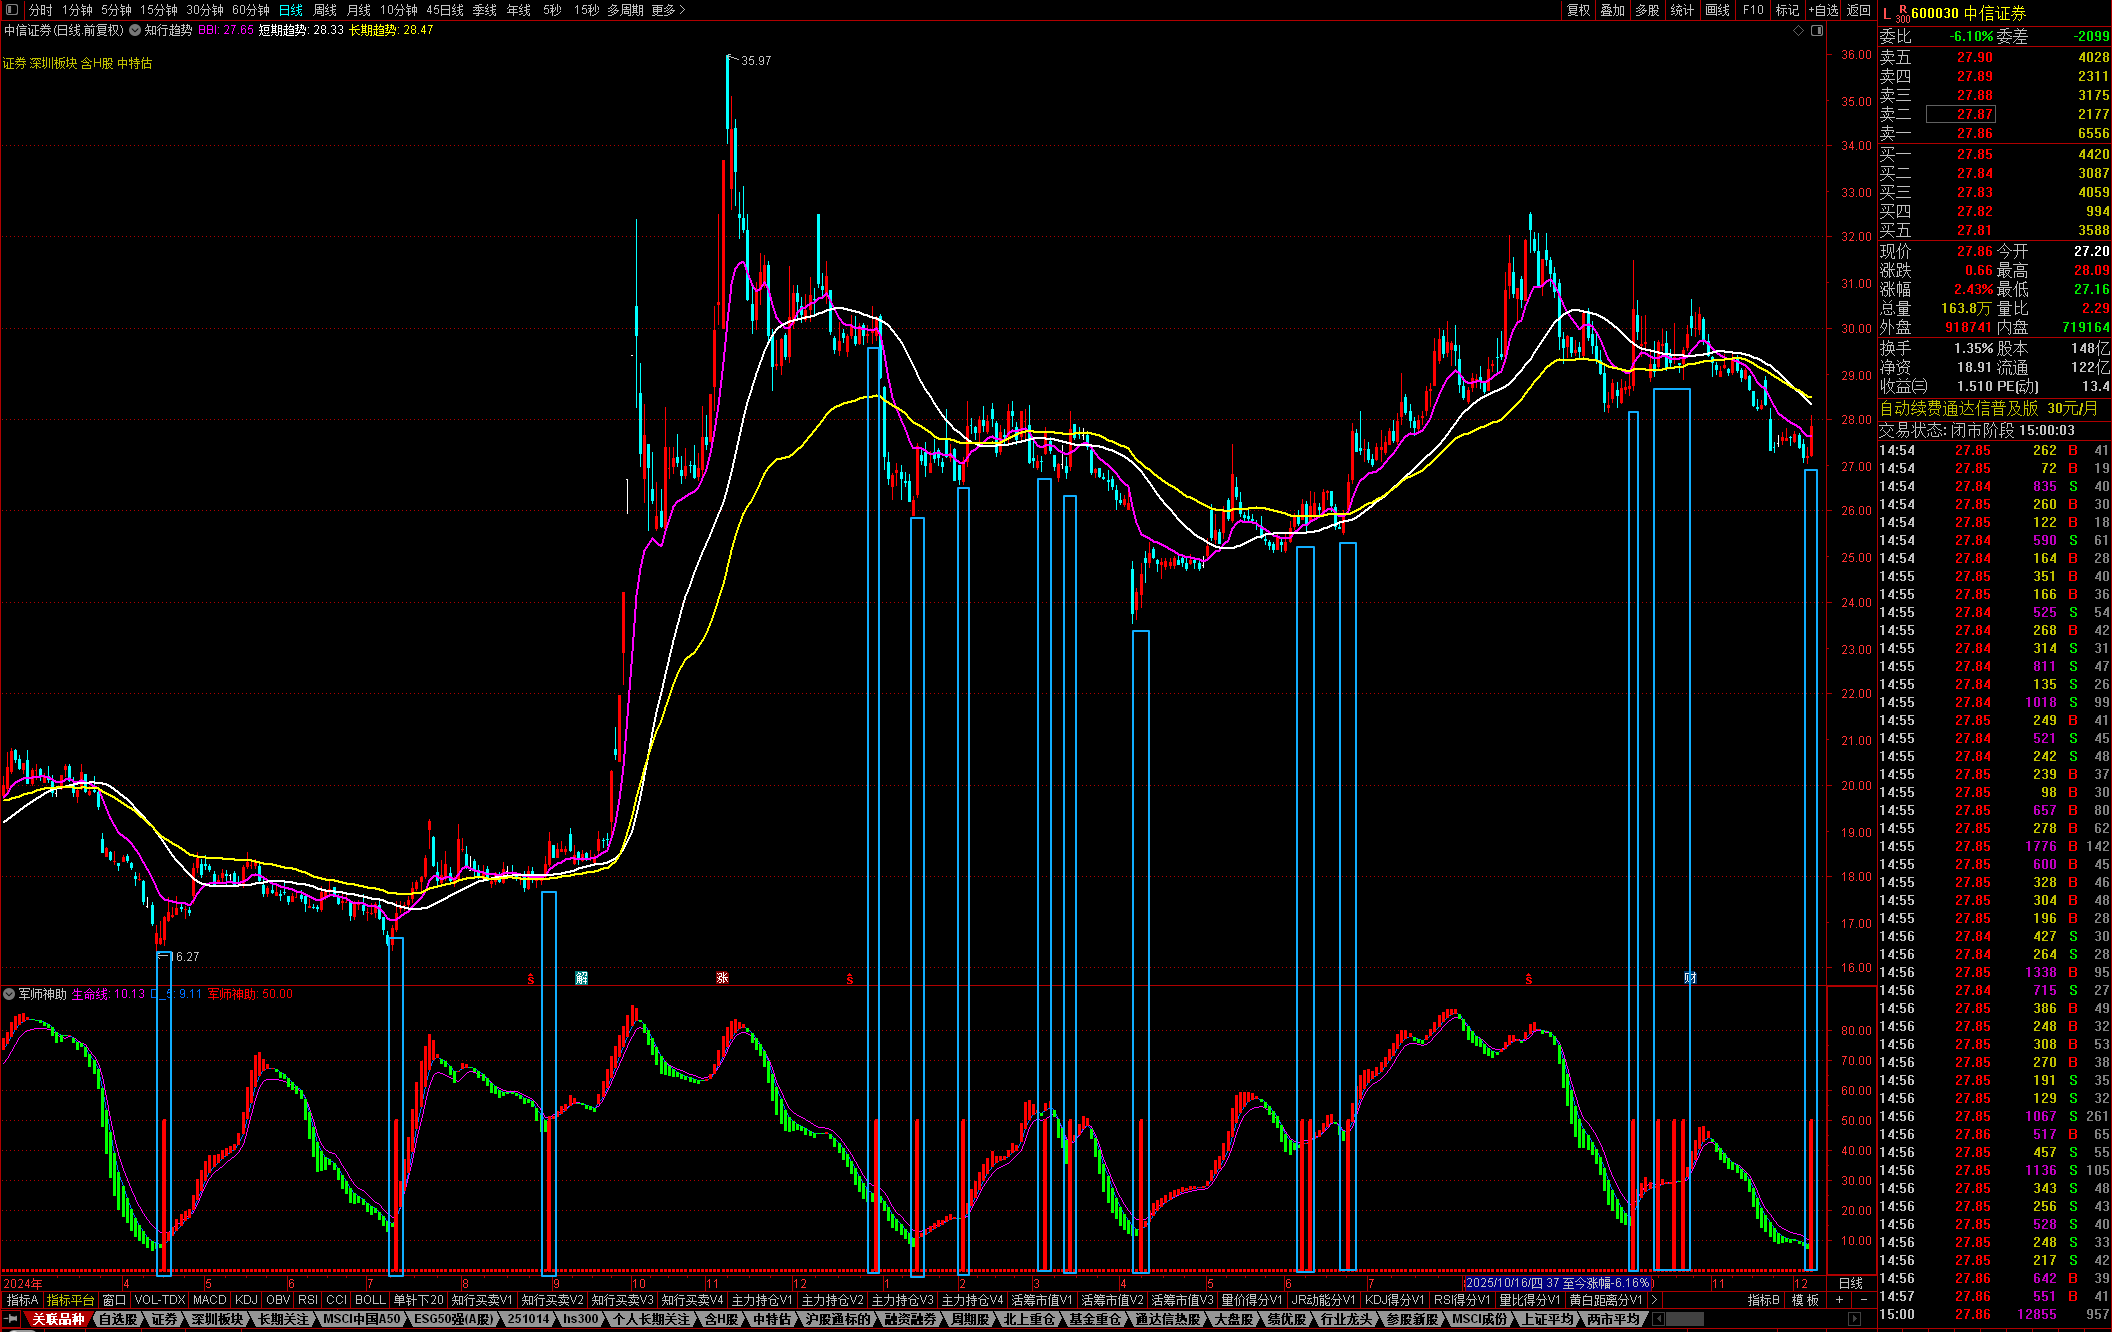
Task: Toggle the side panel icon beside the diamond
Action: coord(1817,31)
